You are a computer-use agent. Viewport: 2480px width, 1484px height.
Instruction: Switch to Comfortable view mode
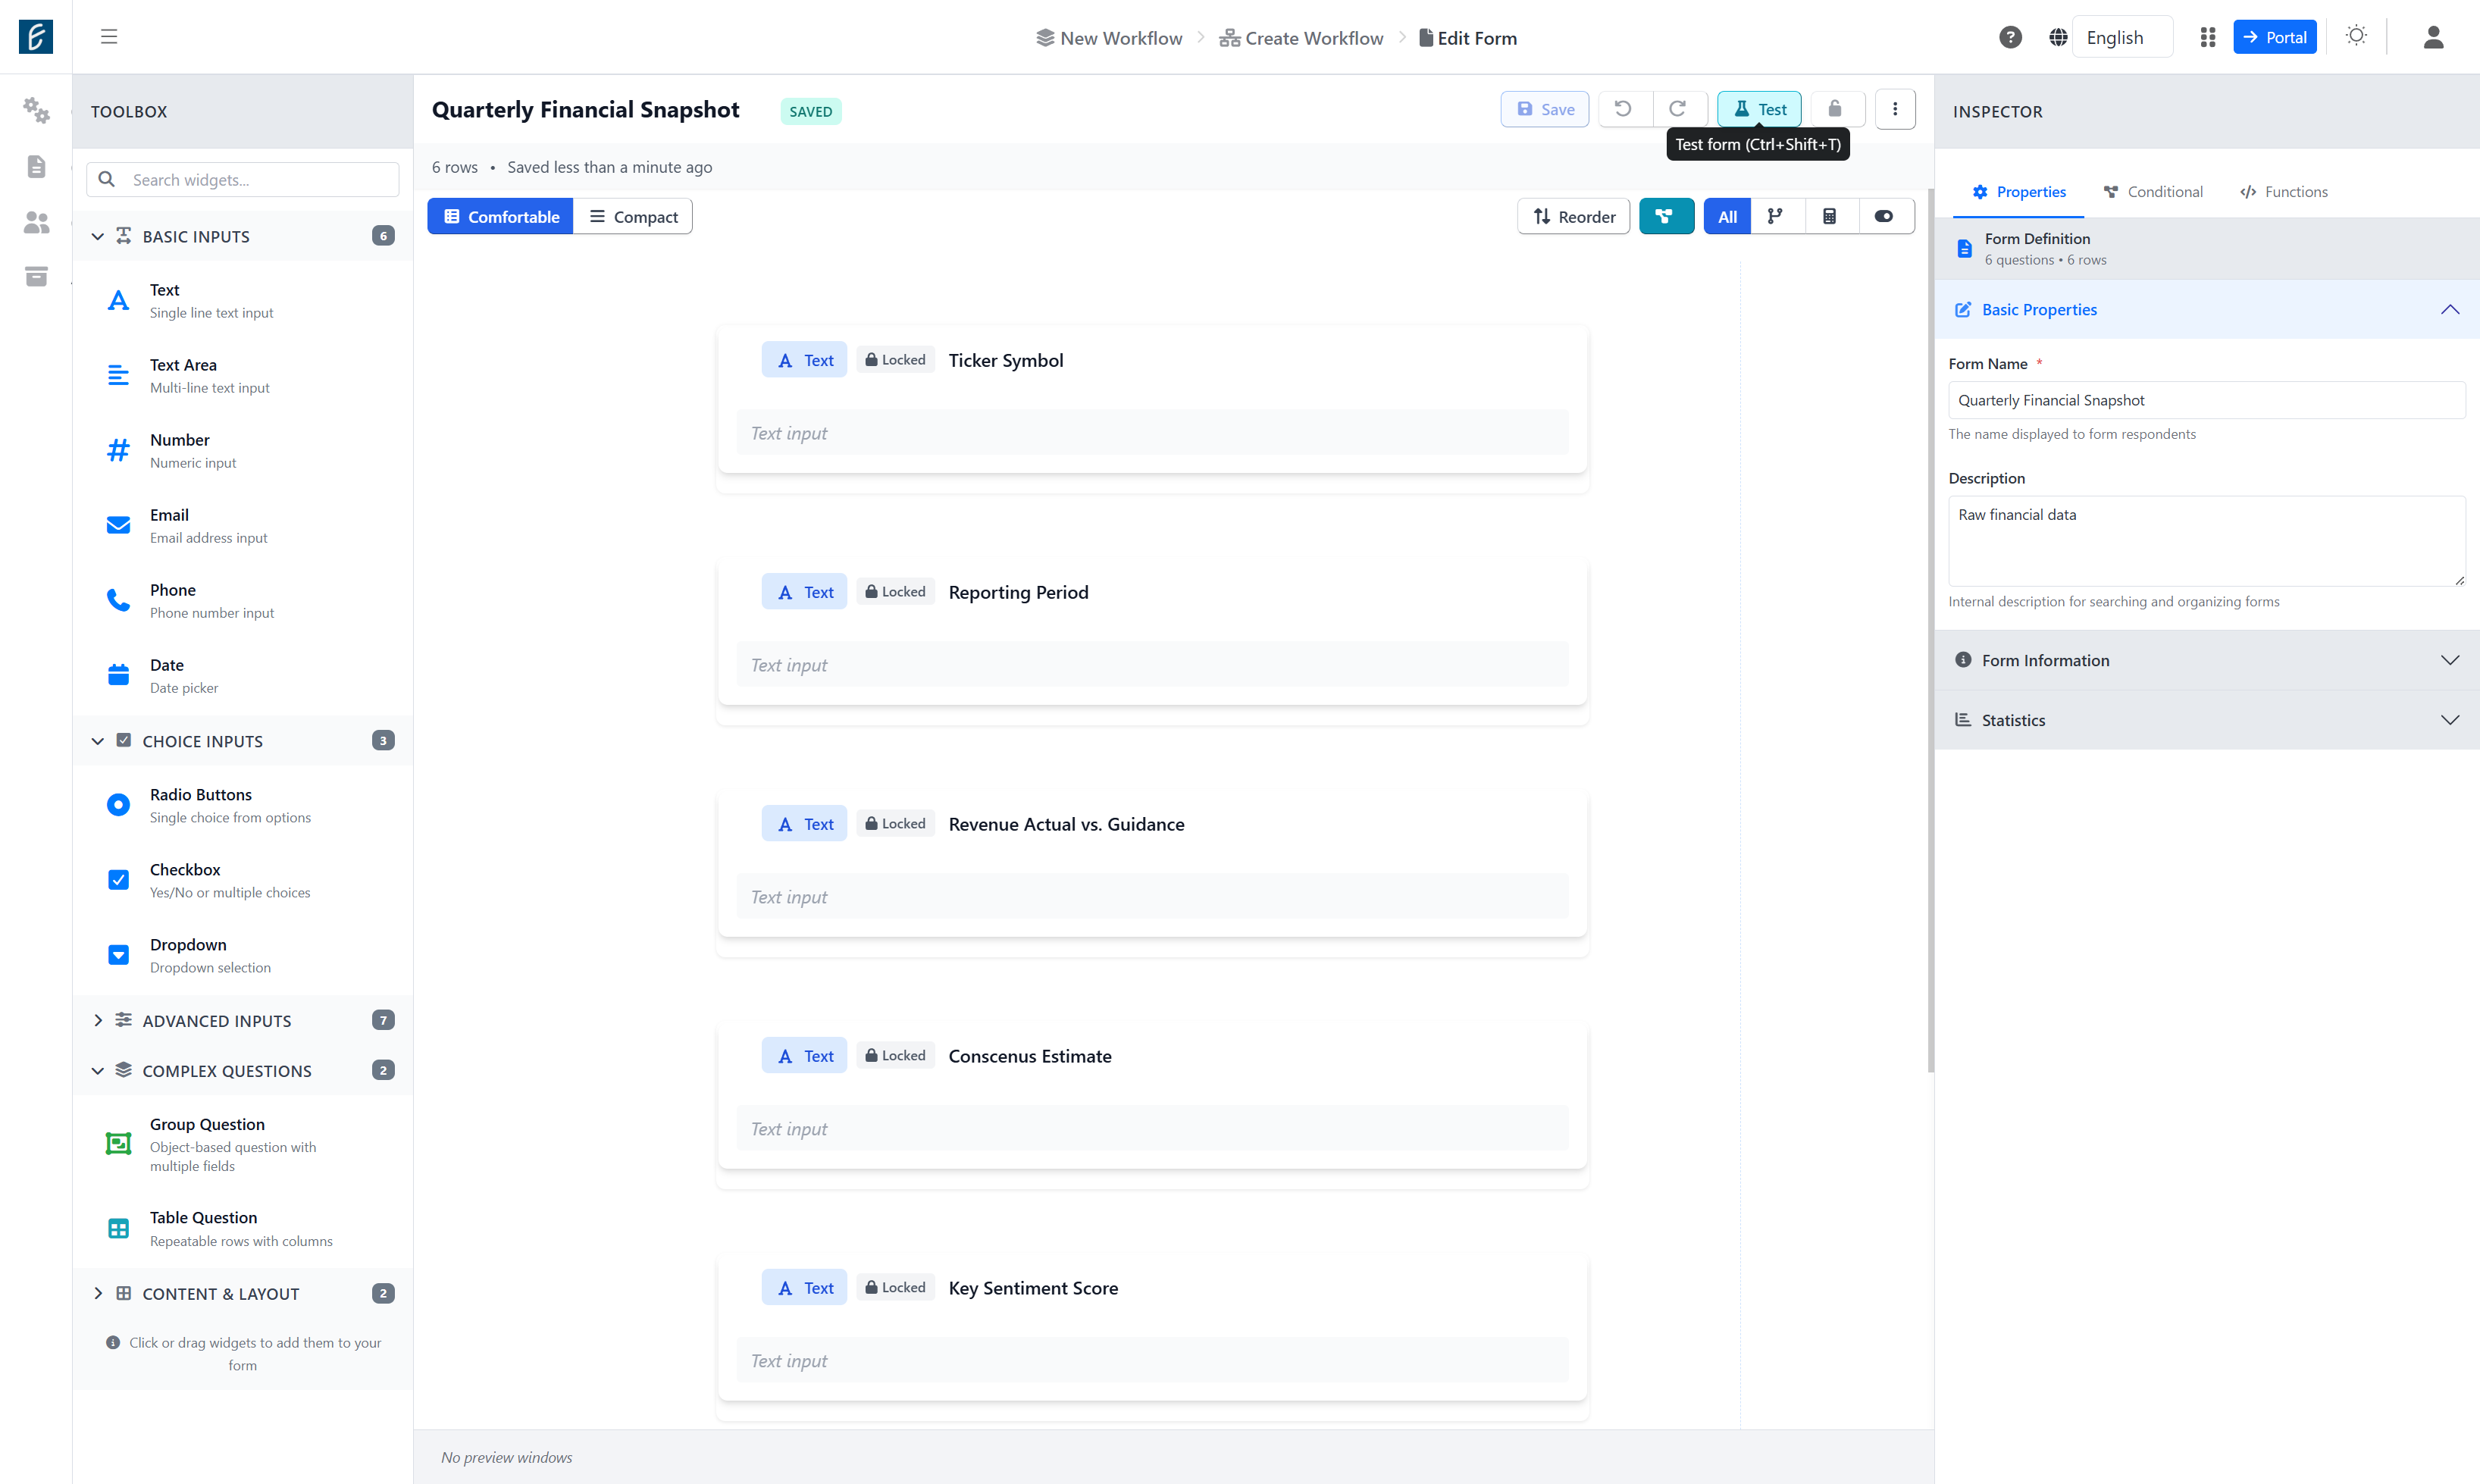500,216
